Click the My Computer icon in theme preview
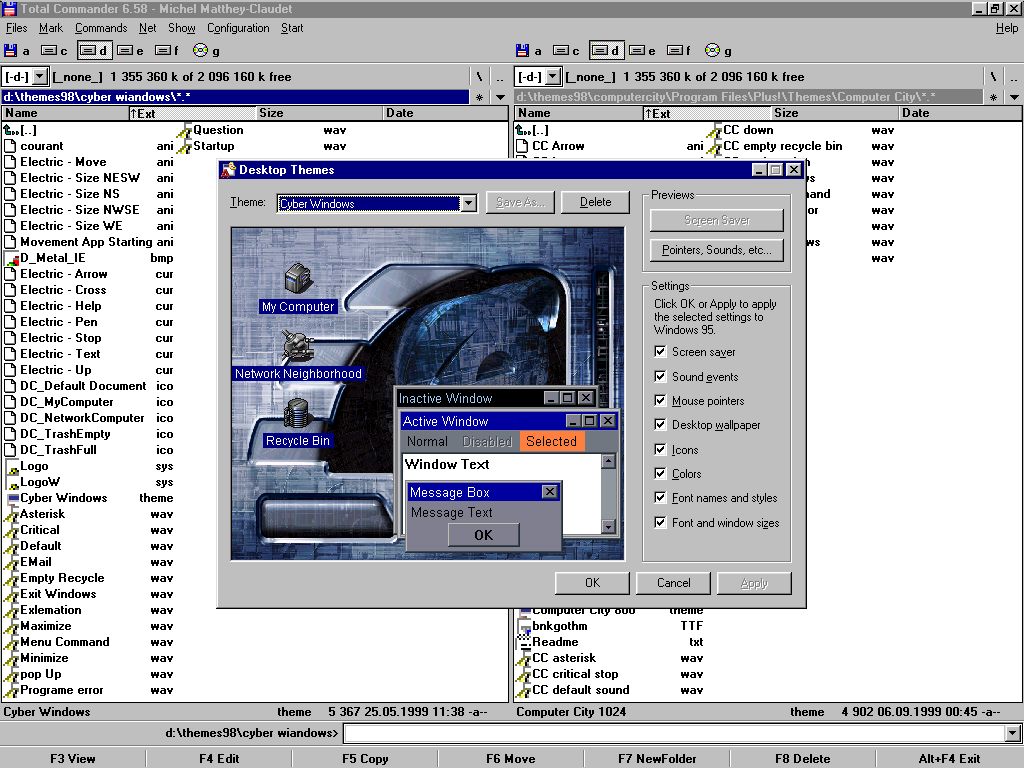This screenshot has height=768, width=1024. coord(298,278)
